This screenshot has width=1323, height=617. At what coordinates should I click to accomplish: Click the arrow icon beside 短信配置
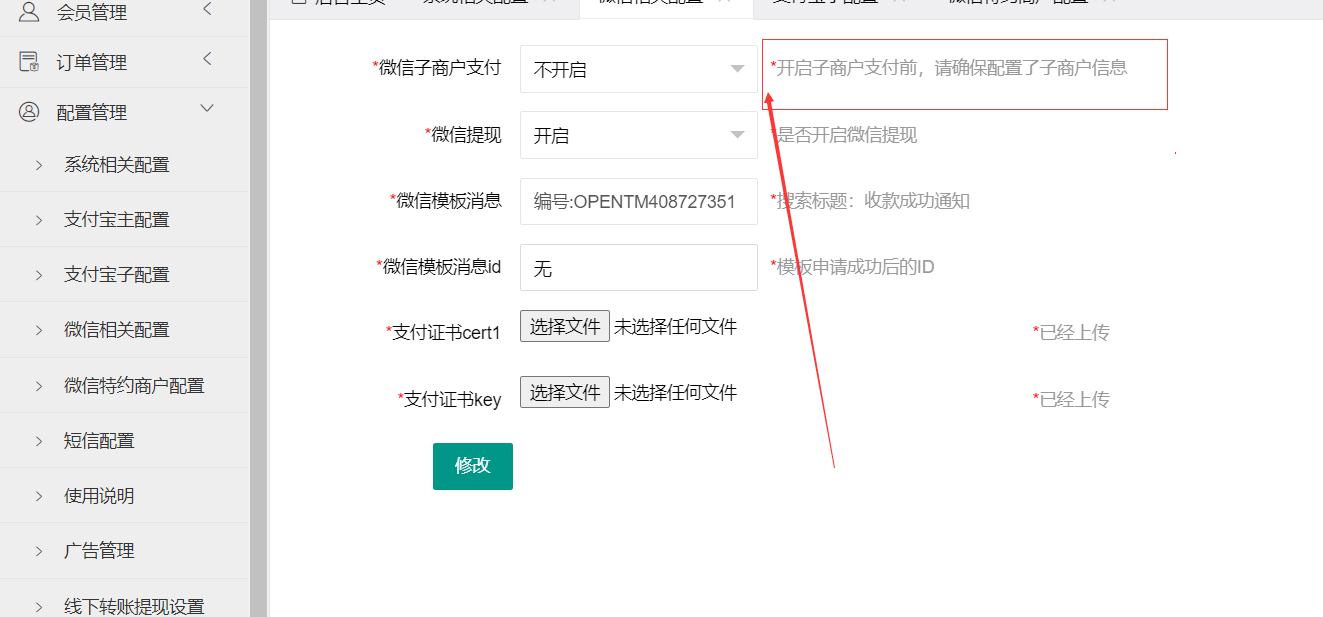click(x=39, y=441)
